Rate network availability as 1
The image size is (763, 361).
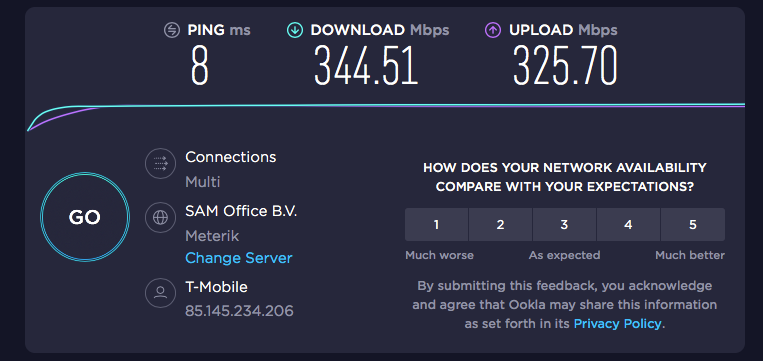coord(436,225)
